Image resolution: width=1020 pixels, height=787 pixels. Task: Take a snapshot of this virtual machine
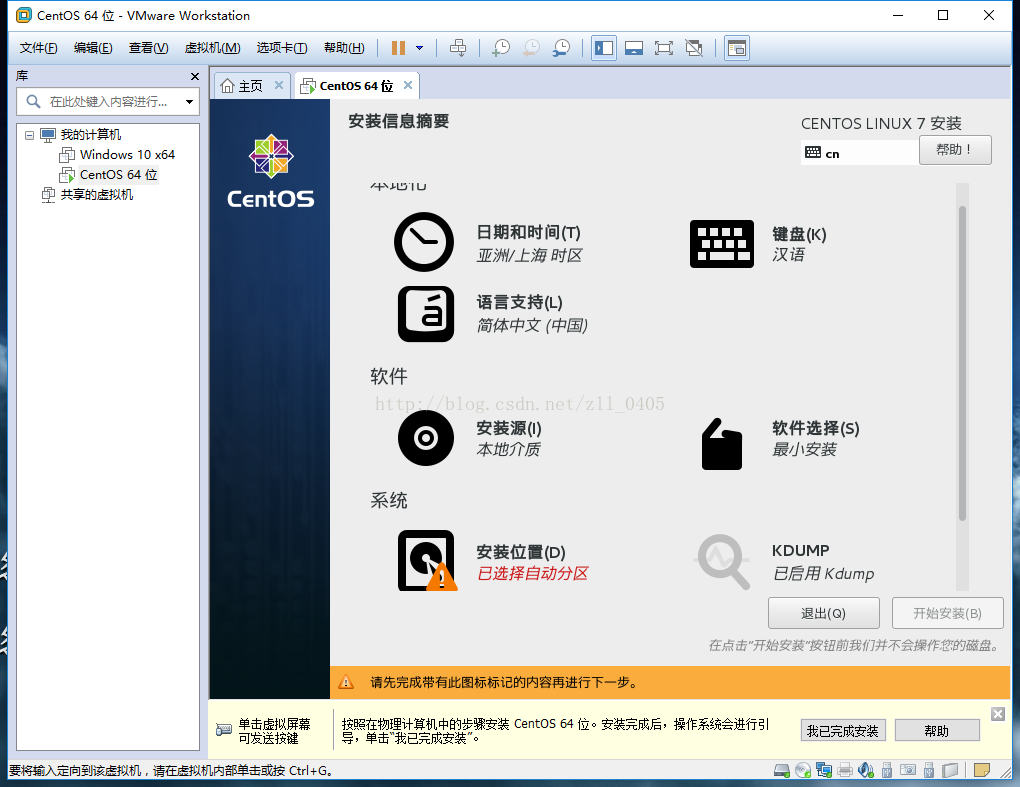coord(501,48)
